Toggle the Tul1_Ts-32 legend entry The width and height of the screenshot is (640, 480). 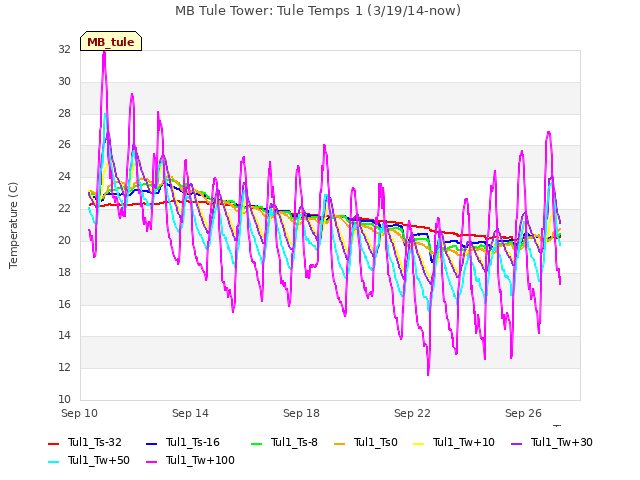pos(84,442)
